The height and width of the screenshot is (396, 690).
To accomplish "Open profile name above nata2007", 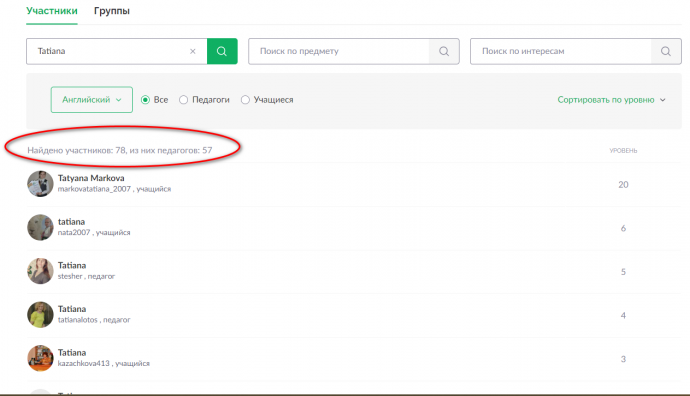I will click(x=71, y=222).
